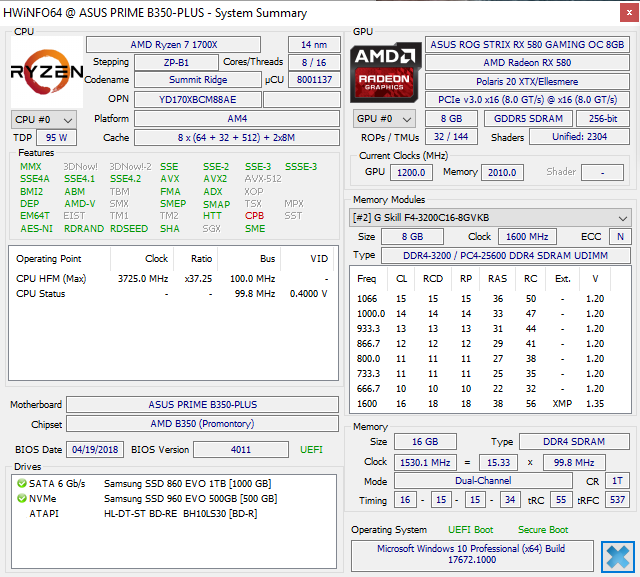Click the 16 GB memory size field
The height and width of the screenshot is (577, 640).
[x=425, y=442]
